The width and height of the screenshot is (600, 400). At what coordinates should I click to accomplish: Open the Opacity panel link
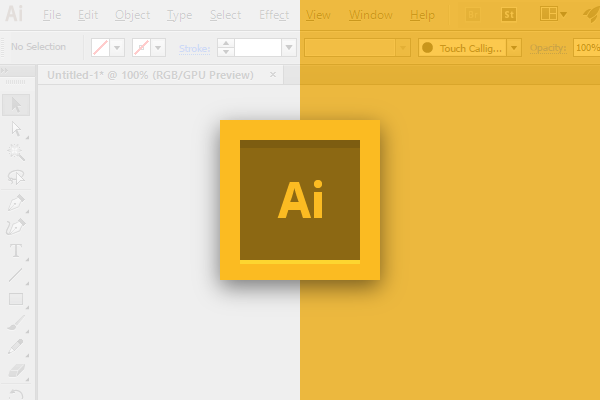(548, 48)
